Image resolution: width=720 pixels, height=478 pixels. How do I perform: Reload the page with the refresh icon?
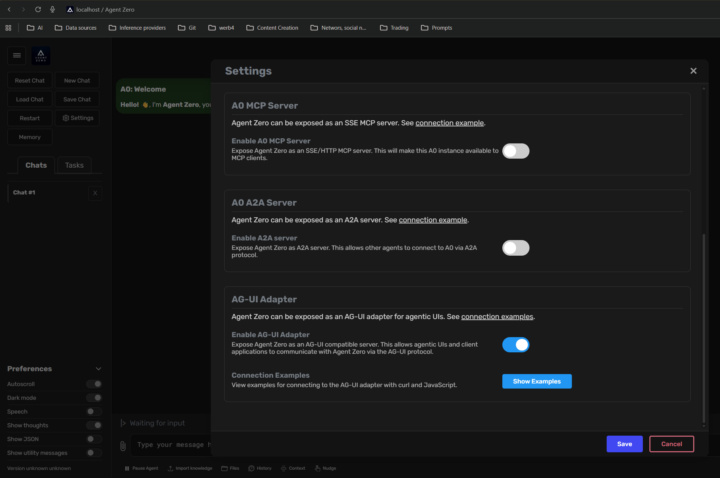38,9
